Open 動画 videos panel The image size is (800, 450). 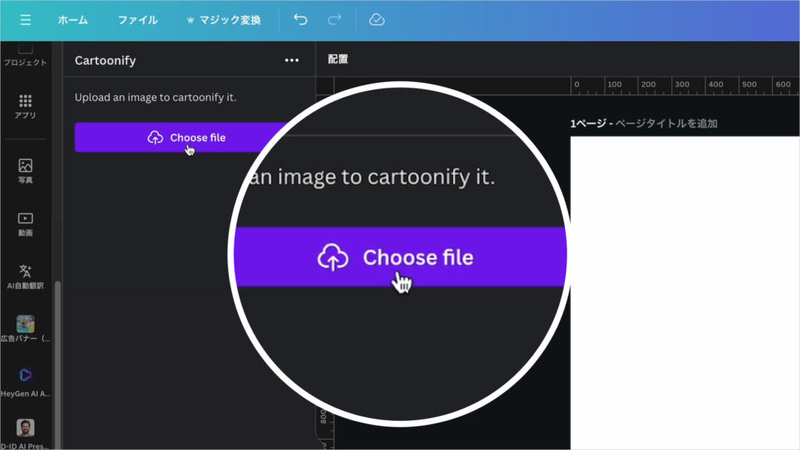point(25,224)
